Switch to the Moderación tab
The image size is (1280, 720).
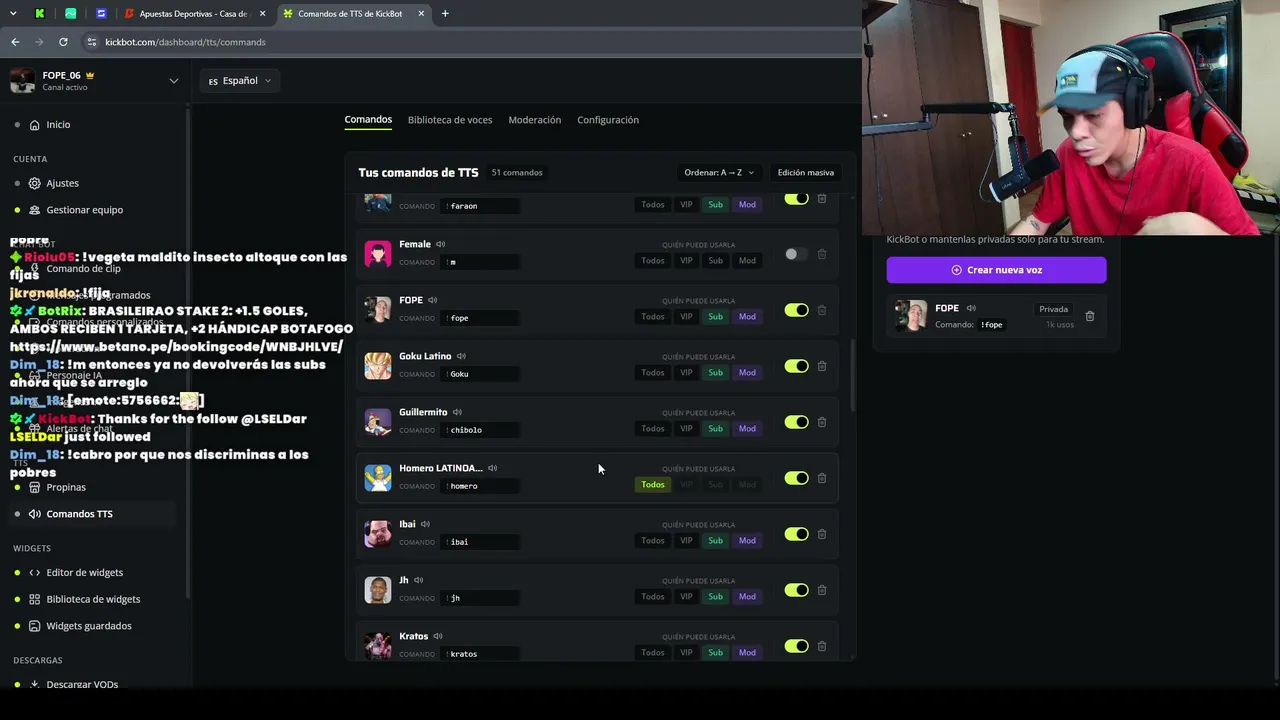tap(535, 120)
